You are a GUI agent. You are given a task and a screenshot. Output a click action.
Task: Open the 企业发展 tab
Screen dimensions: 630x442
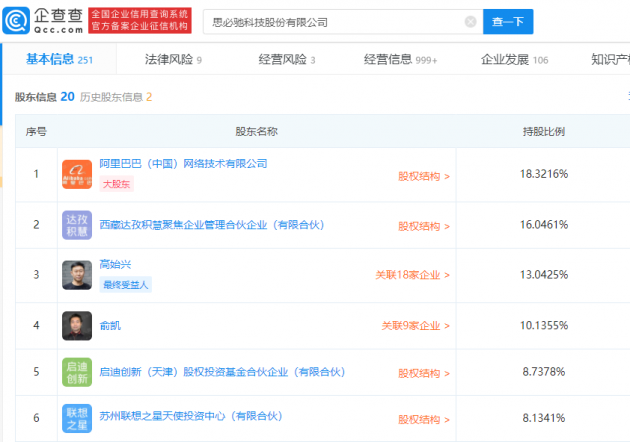[514, 59]
